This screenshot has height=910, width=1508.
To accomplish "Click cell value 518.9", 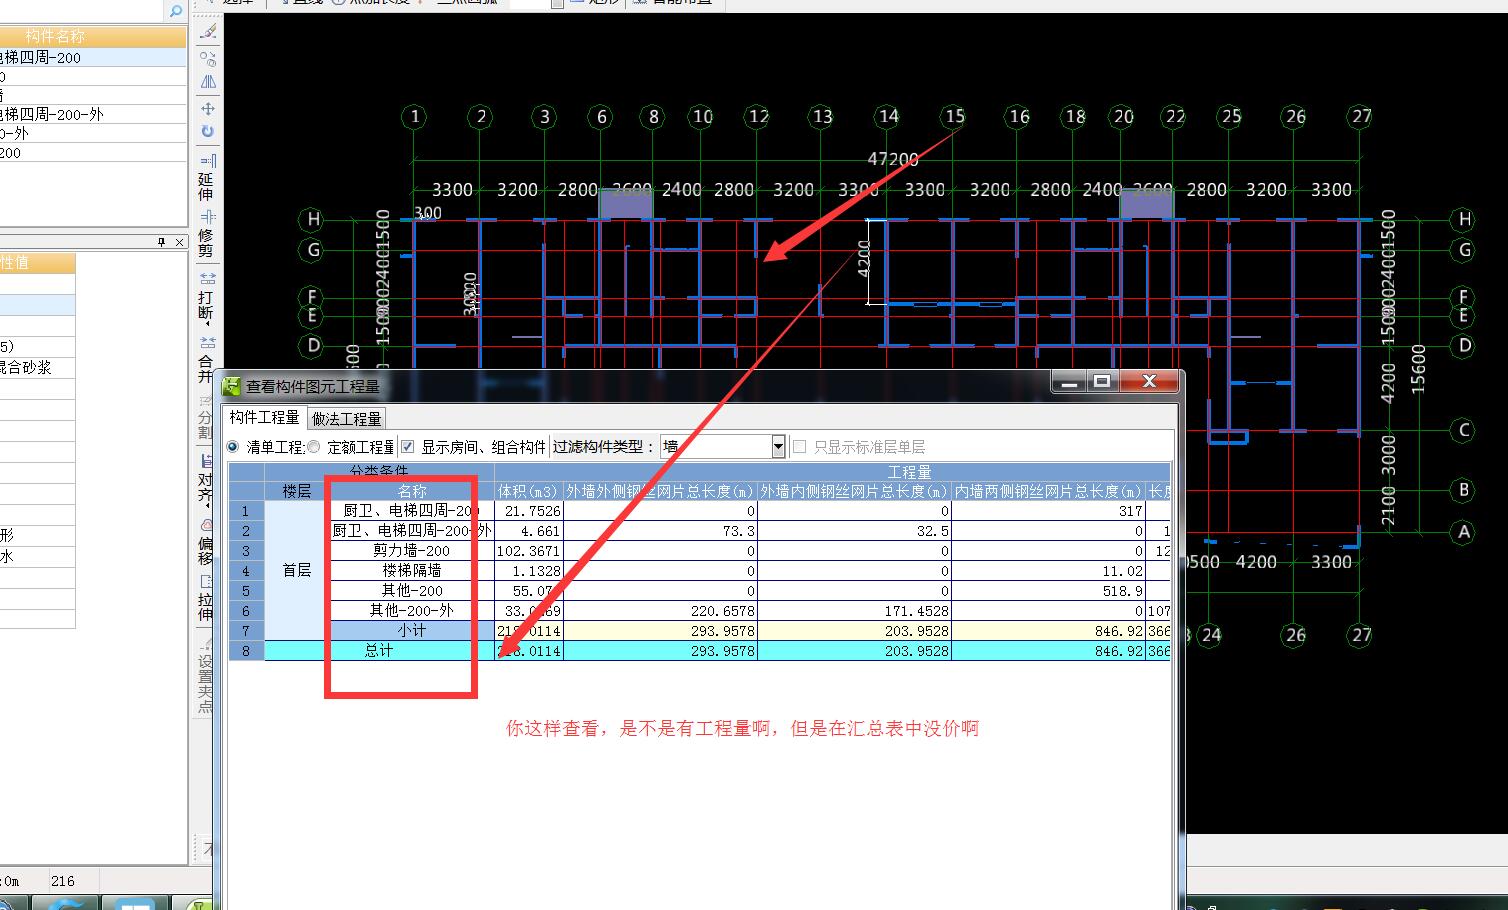I will coord(1048,591).
